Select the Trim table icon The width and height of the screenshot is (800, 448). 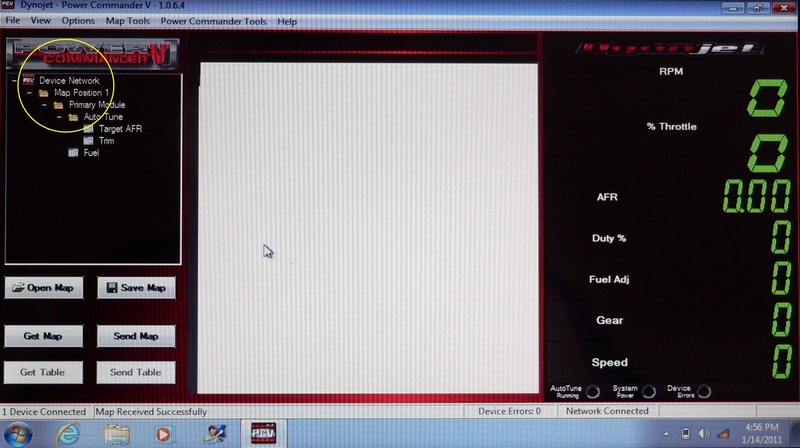(89, 141)
